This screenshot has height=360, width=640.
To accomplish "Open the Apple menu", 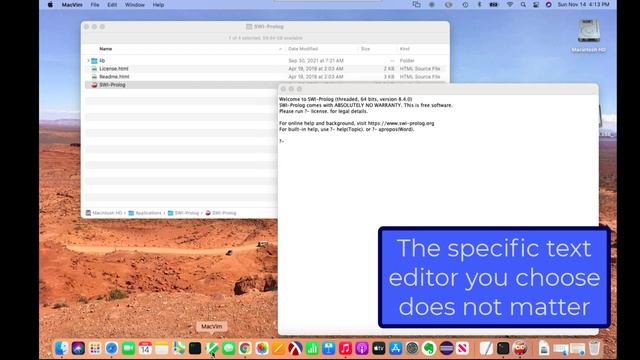I will tap(50, 4).
